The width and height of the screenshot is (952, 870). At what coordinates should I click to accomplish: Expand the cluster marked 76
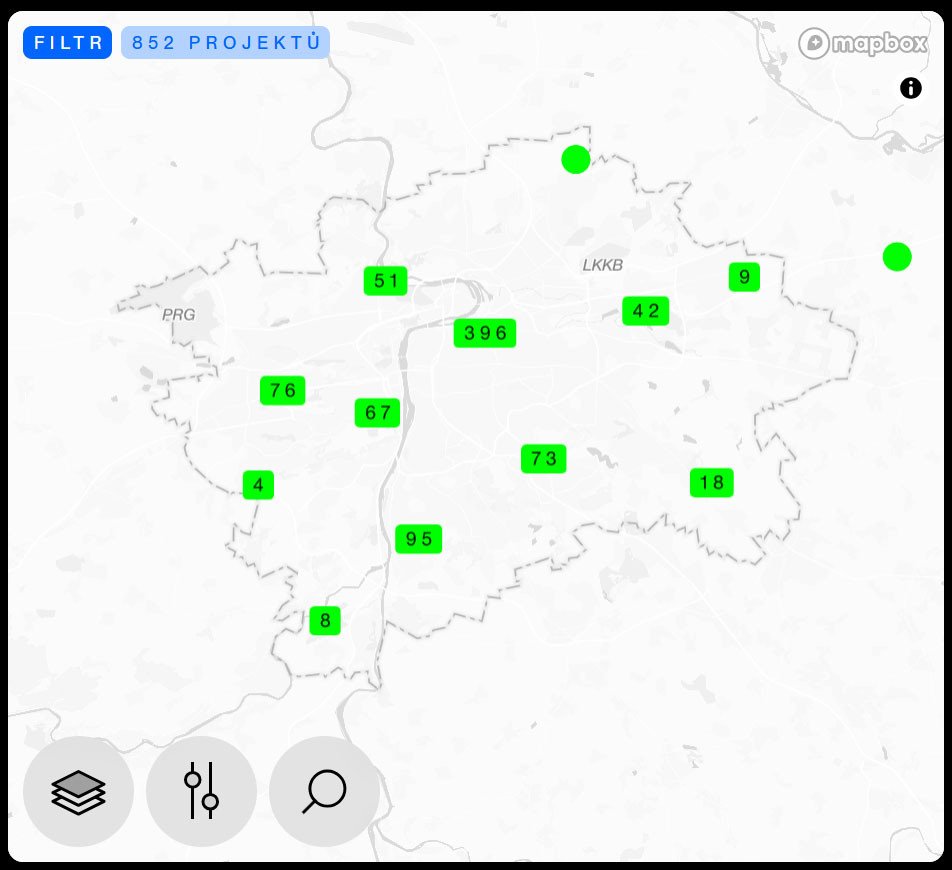point(282,390)
